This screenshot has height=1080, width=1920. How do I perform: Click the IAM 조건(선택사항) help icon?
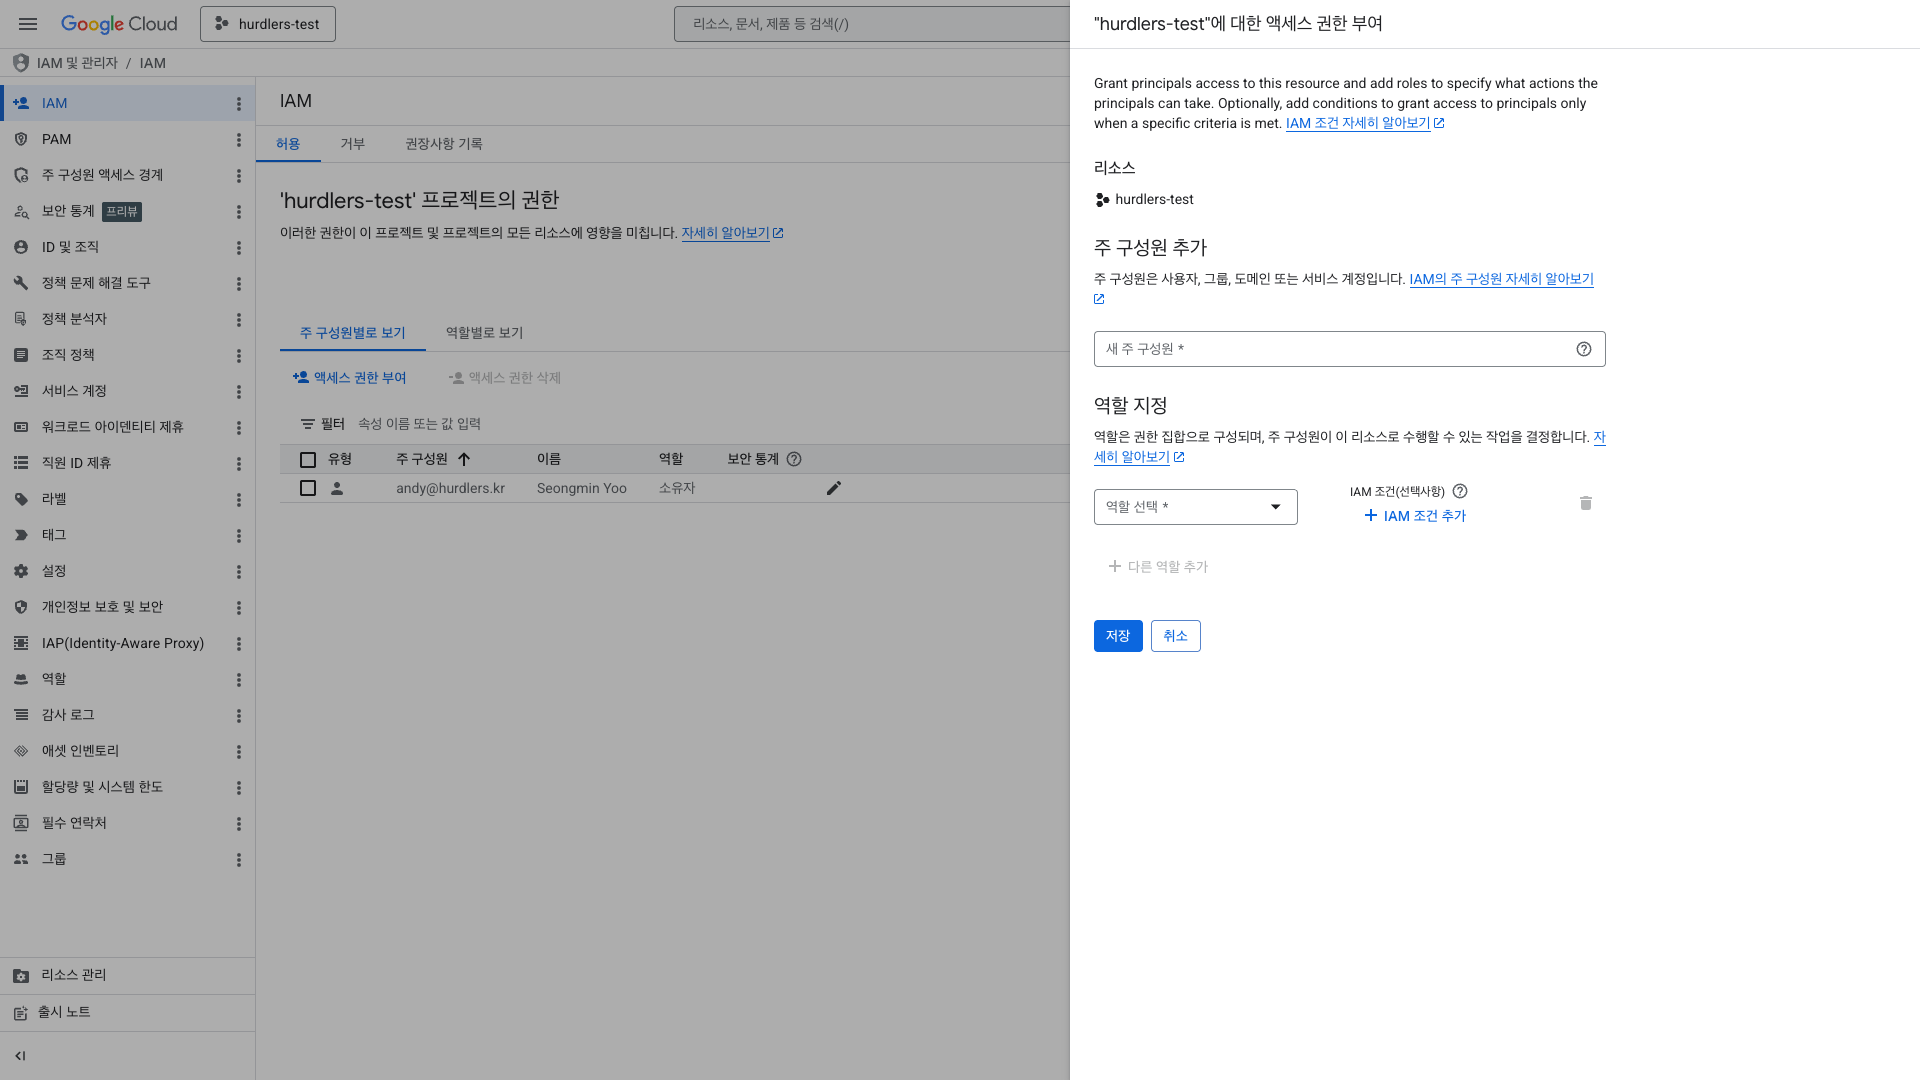(1460, 492)
